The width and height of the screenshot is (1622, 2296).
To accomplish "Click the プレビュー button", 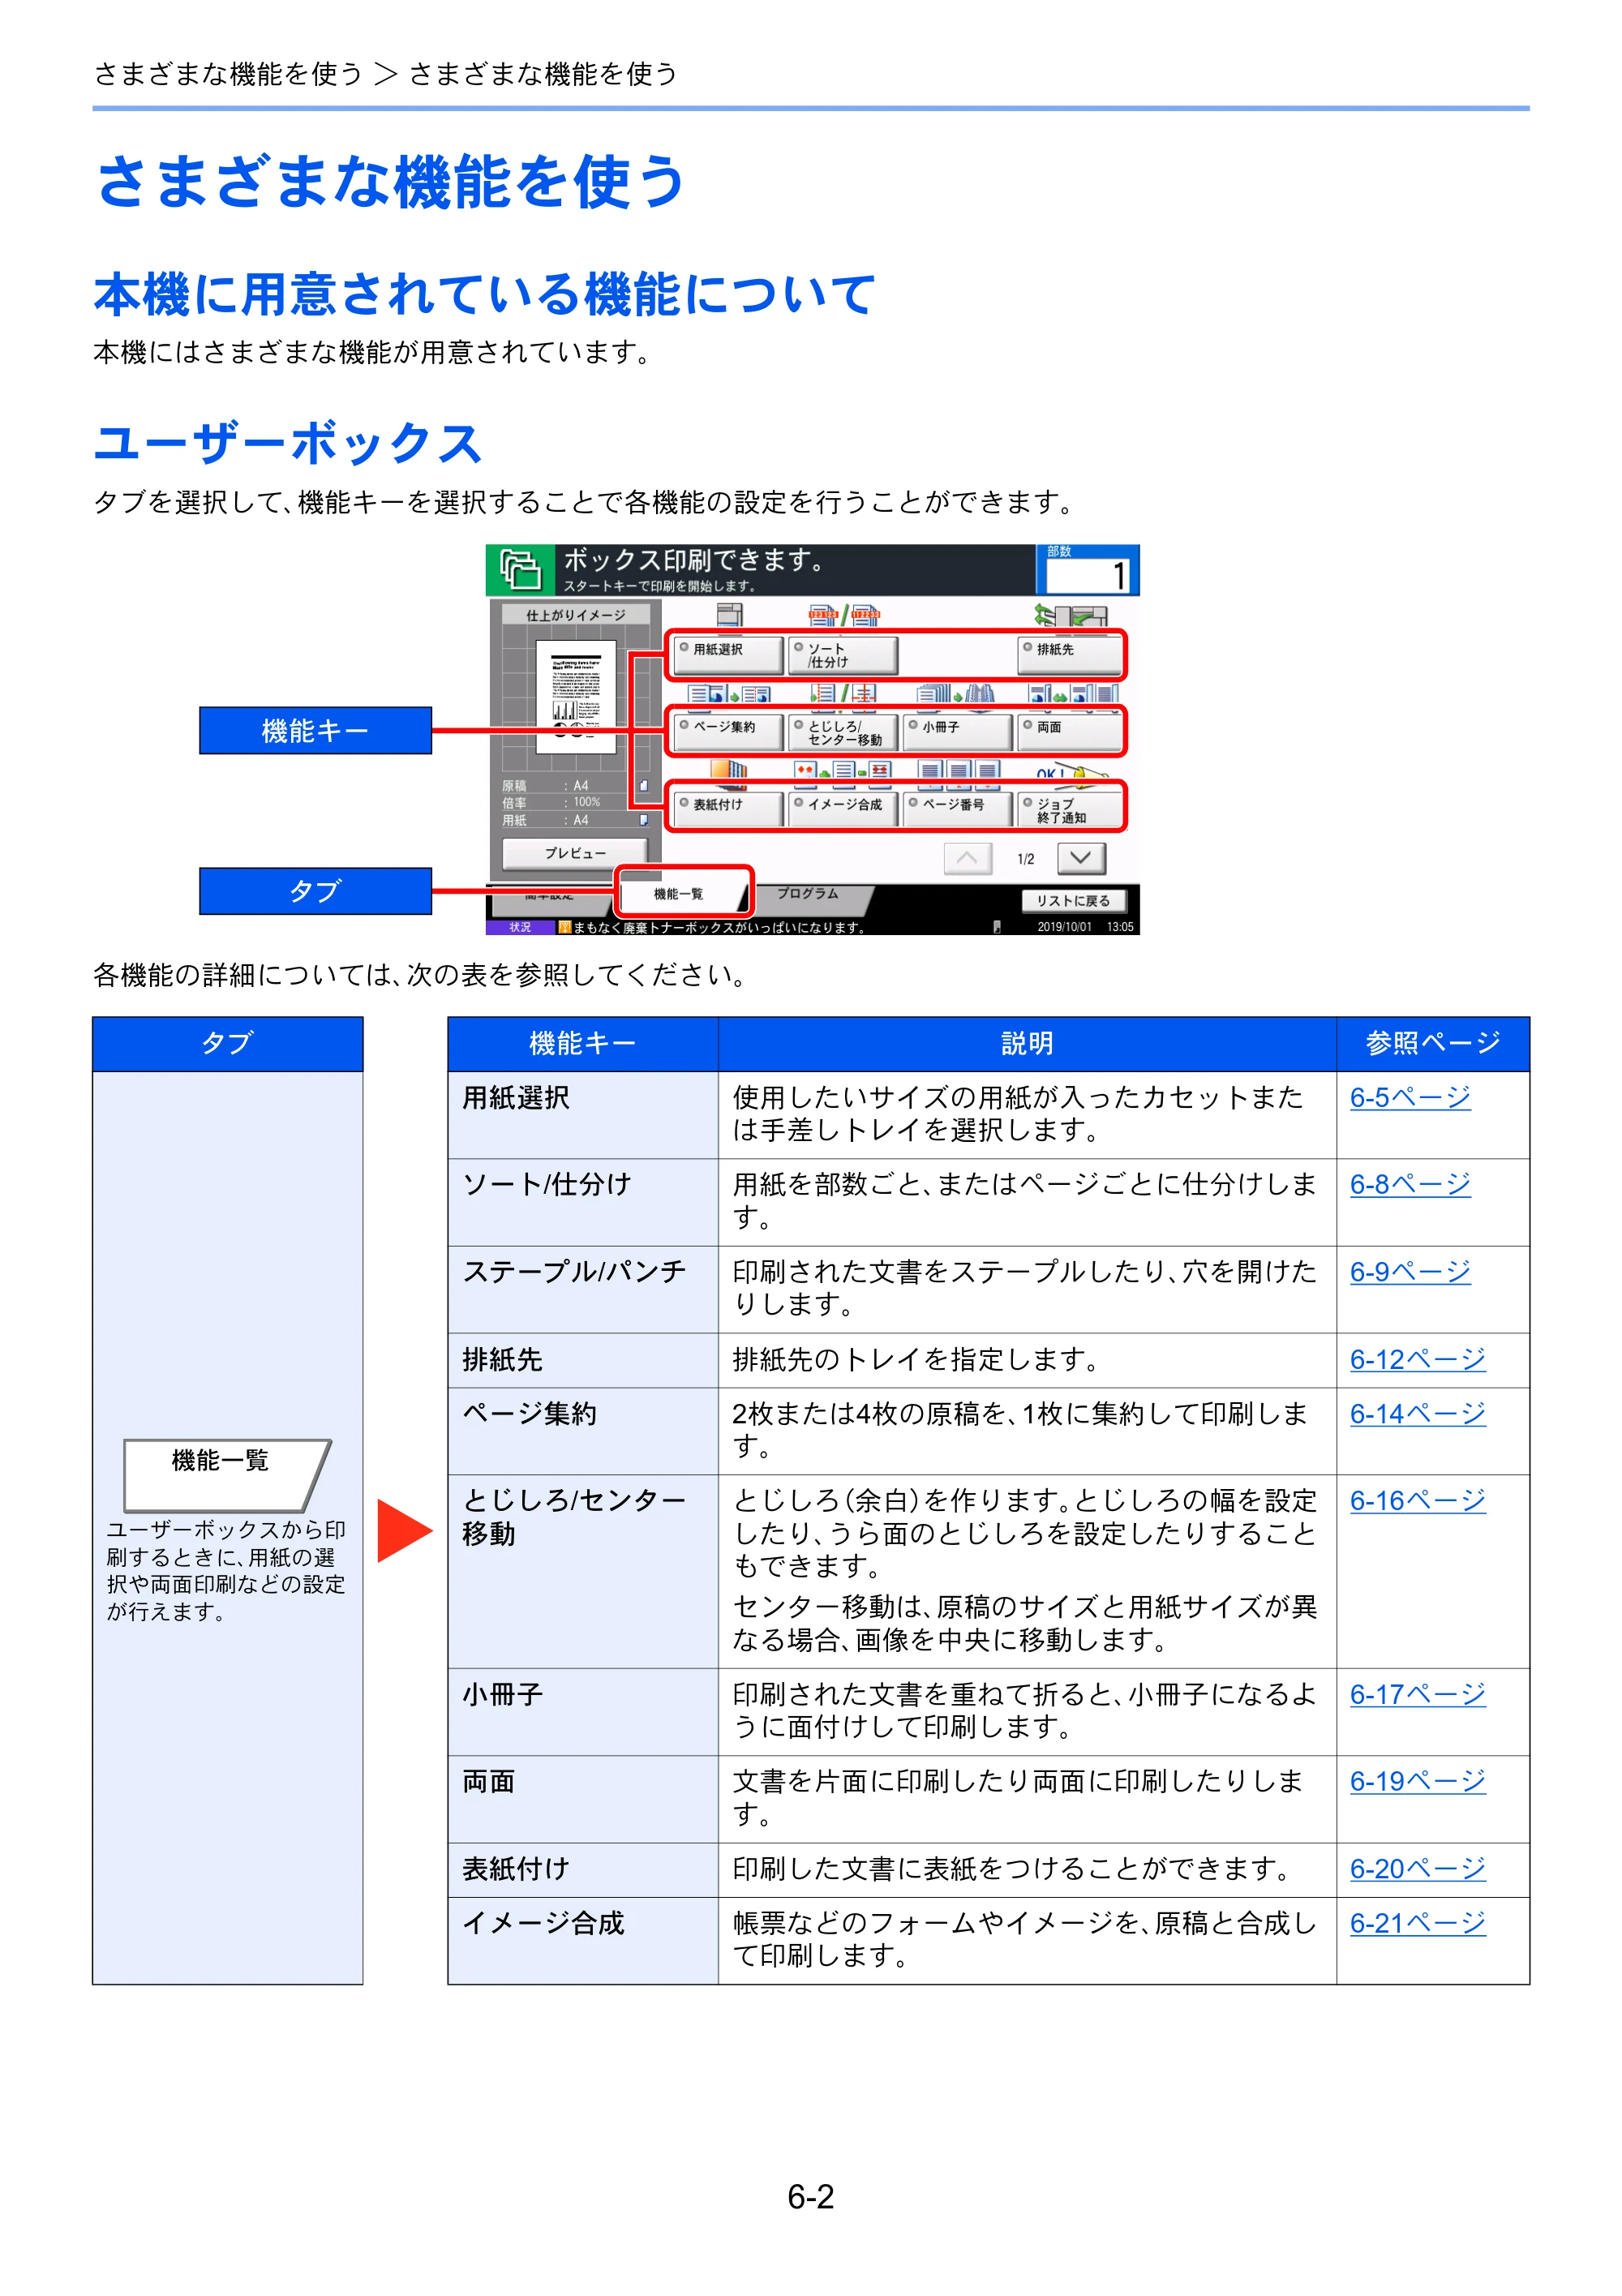I will pos(574,853).
